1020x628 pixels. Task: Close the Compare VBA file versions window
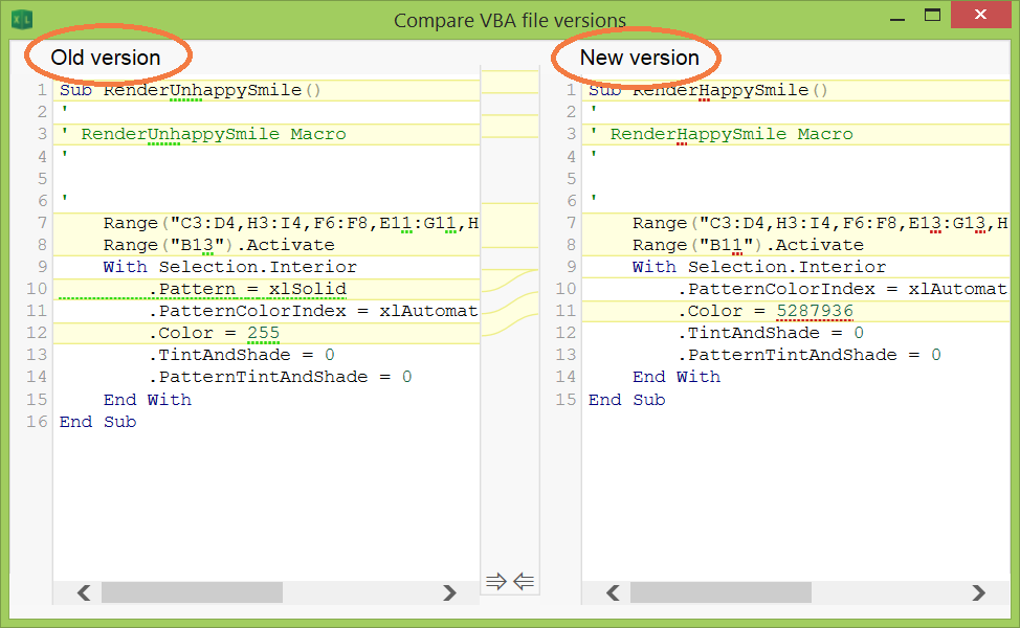980,14
